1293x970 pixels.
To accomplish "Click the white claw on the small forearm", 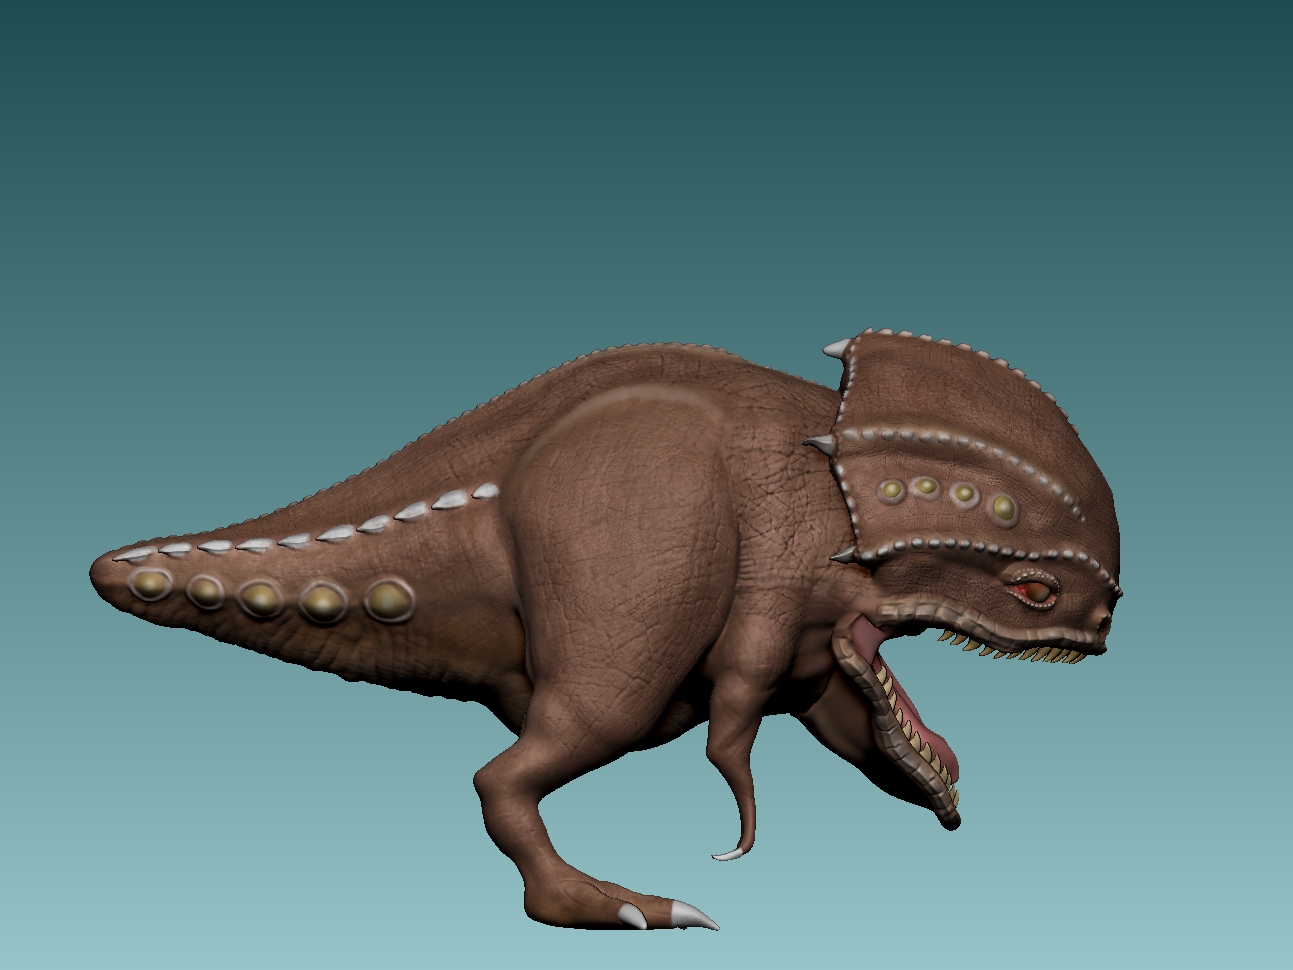I will pos(727,854).
